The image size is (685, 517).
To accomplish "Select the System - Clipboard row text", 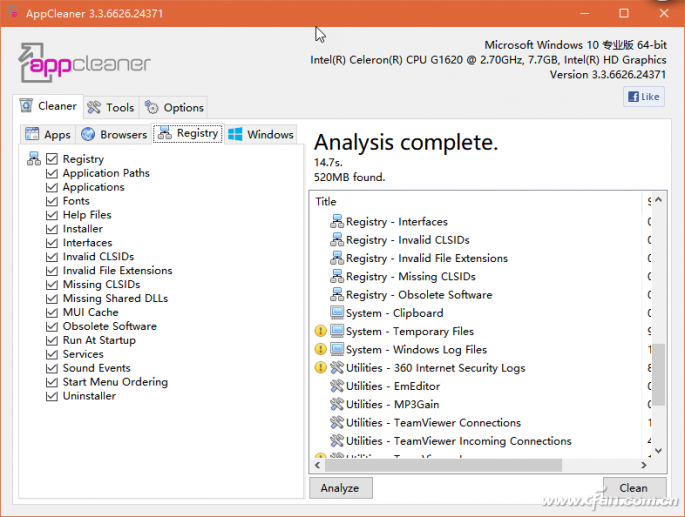I will click(x=394, y=313).
